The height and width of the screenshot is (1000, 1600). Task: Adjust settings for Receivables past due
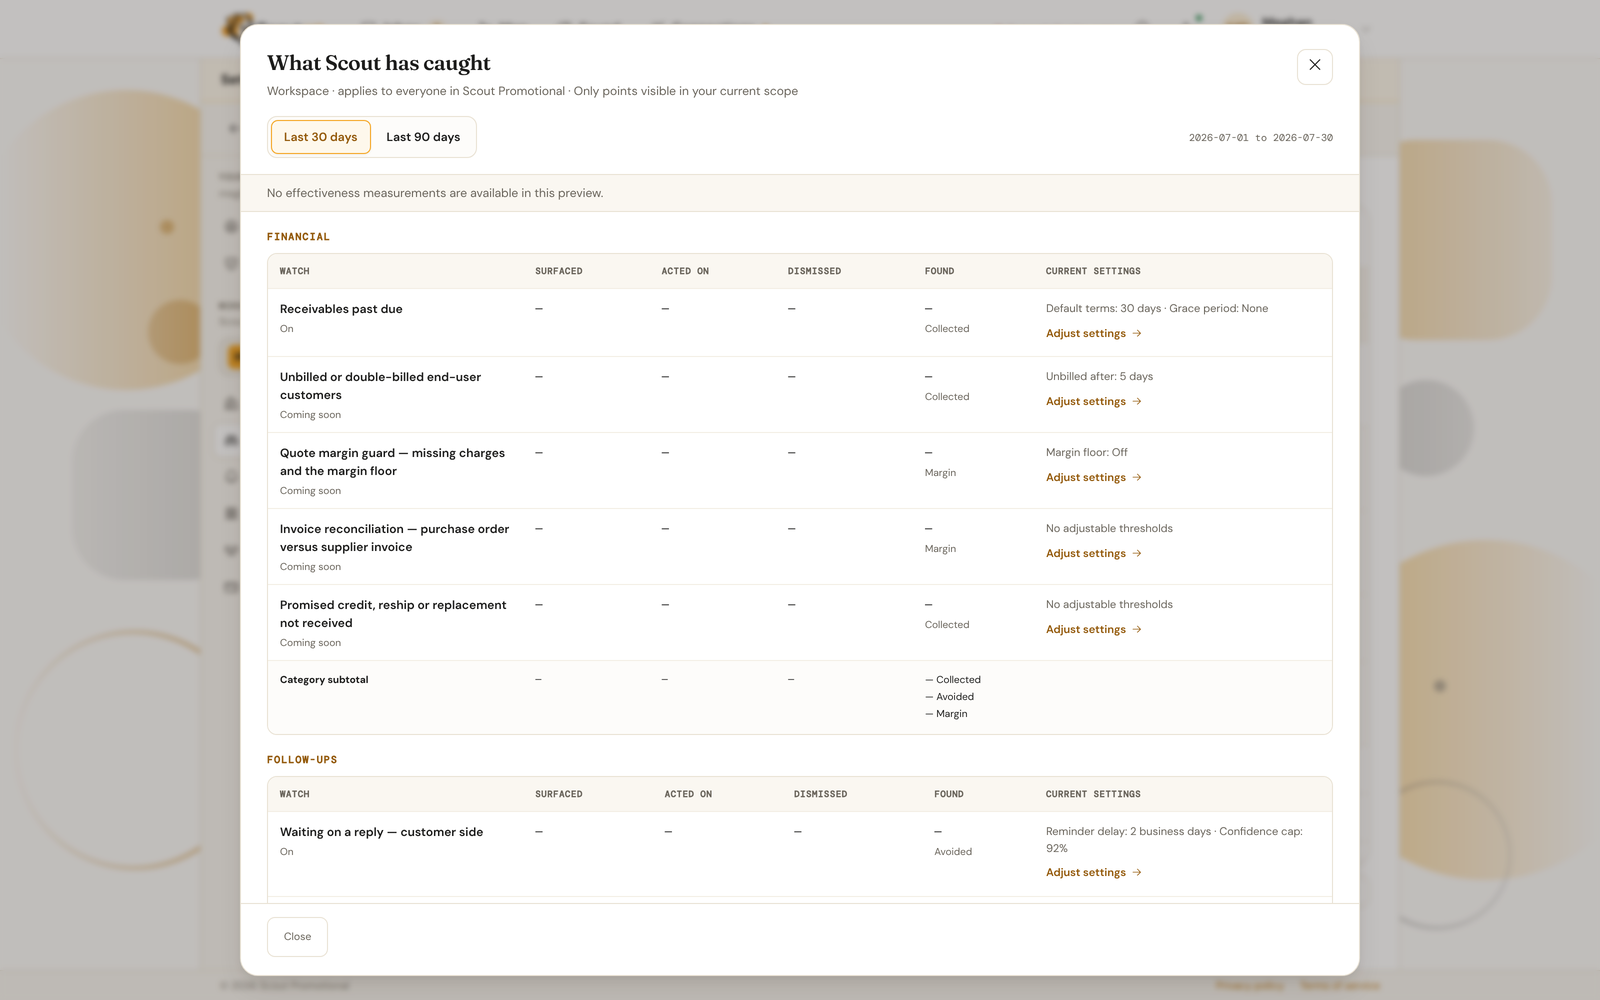point(1093,334)
